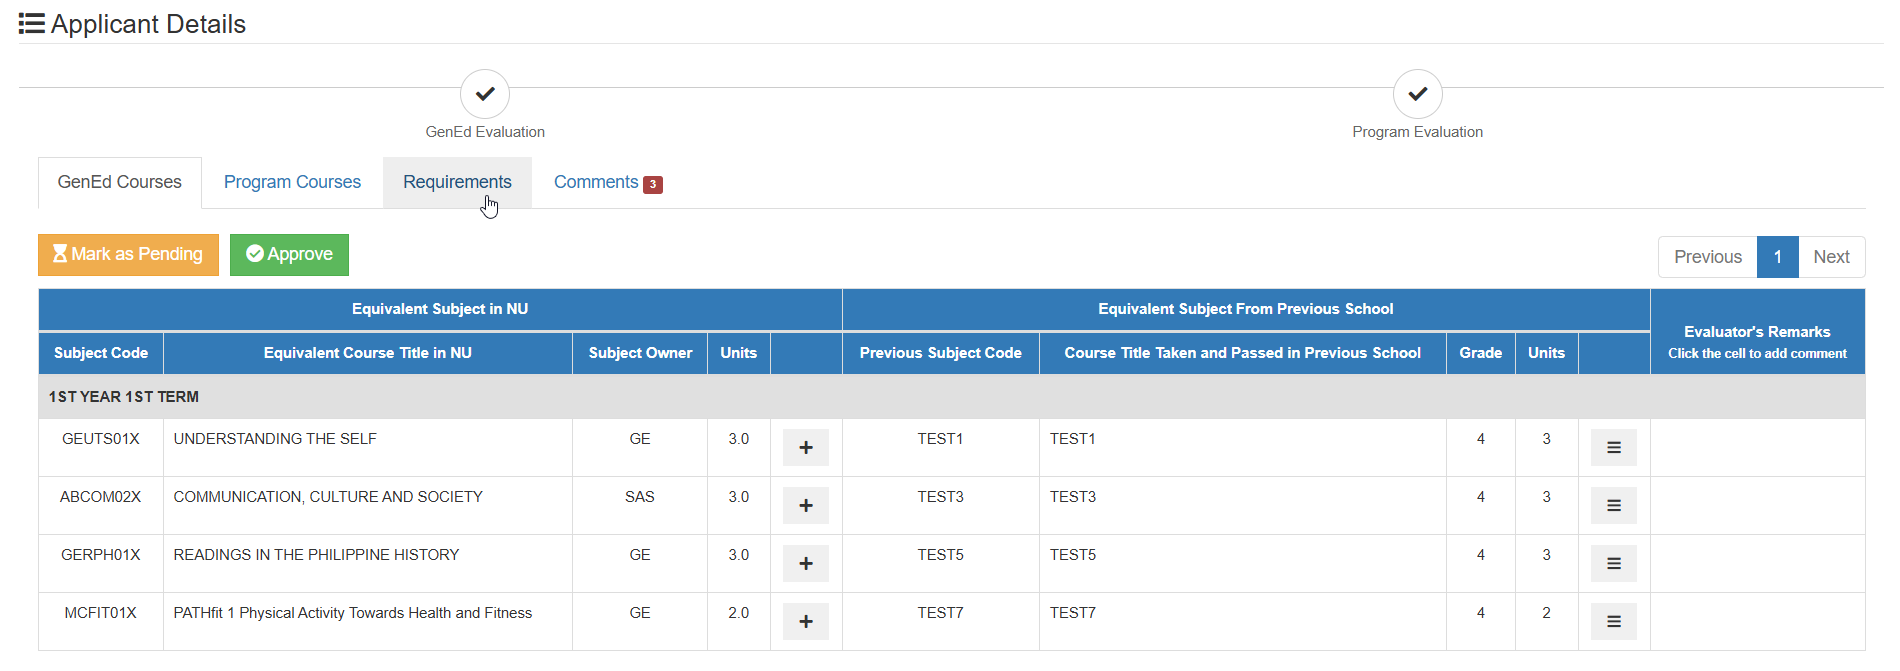This screenshot has height=671, width=1900.
Task: Click plus icon for READINGS IN PHILIPPINE HISTORY
Action: (x=806, y=563)
